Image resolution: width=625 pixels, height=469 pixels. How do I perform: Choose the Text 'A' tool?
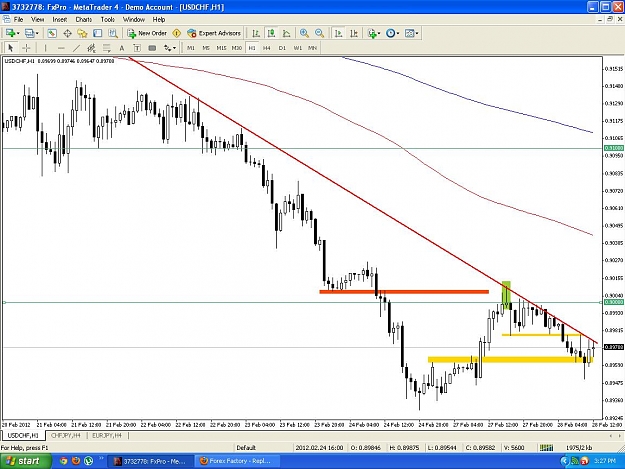[122, 48]
